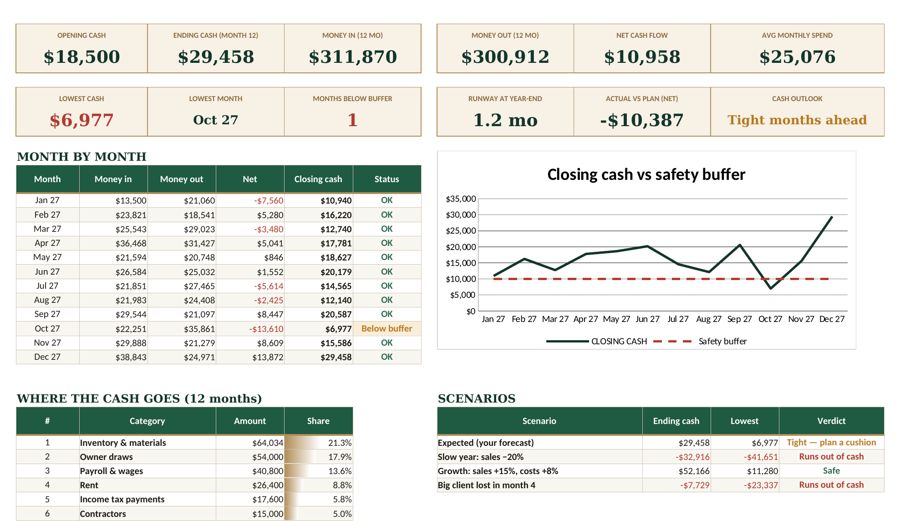Select the Lowest Cash value $6,977
Viewport: 900px width, 521px height.
[x=82, y=120]
